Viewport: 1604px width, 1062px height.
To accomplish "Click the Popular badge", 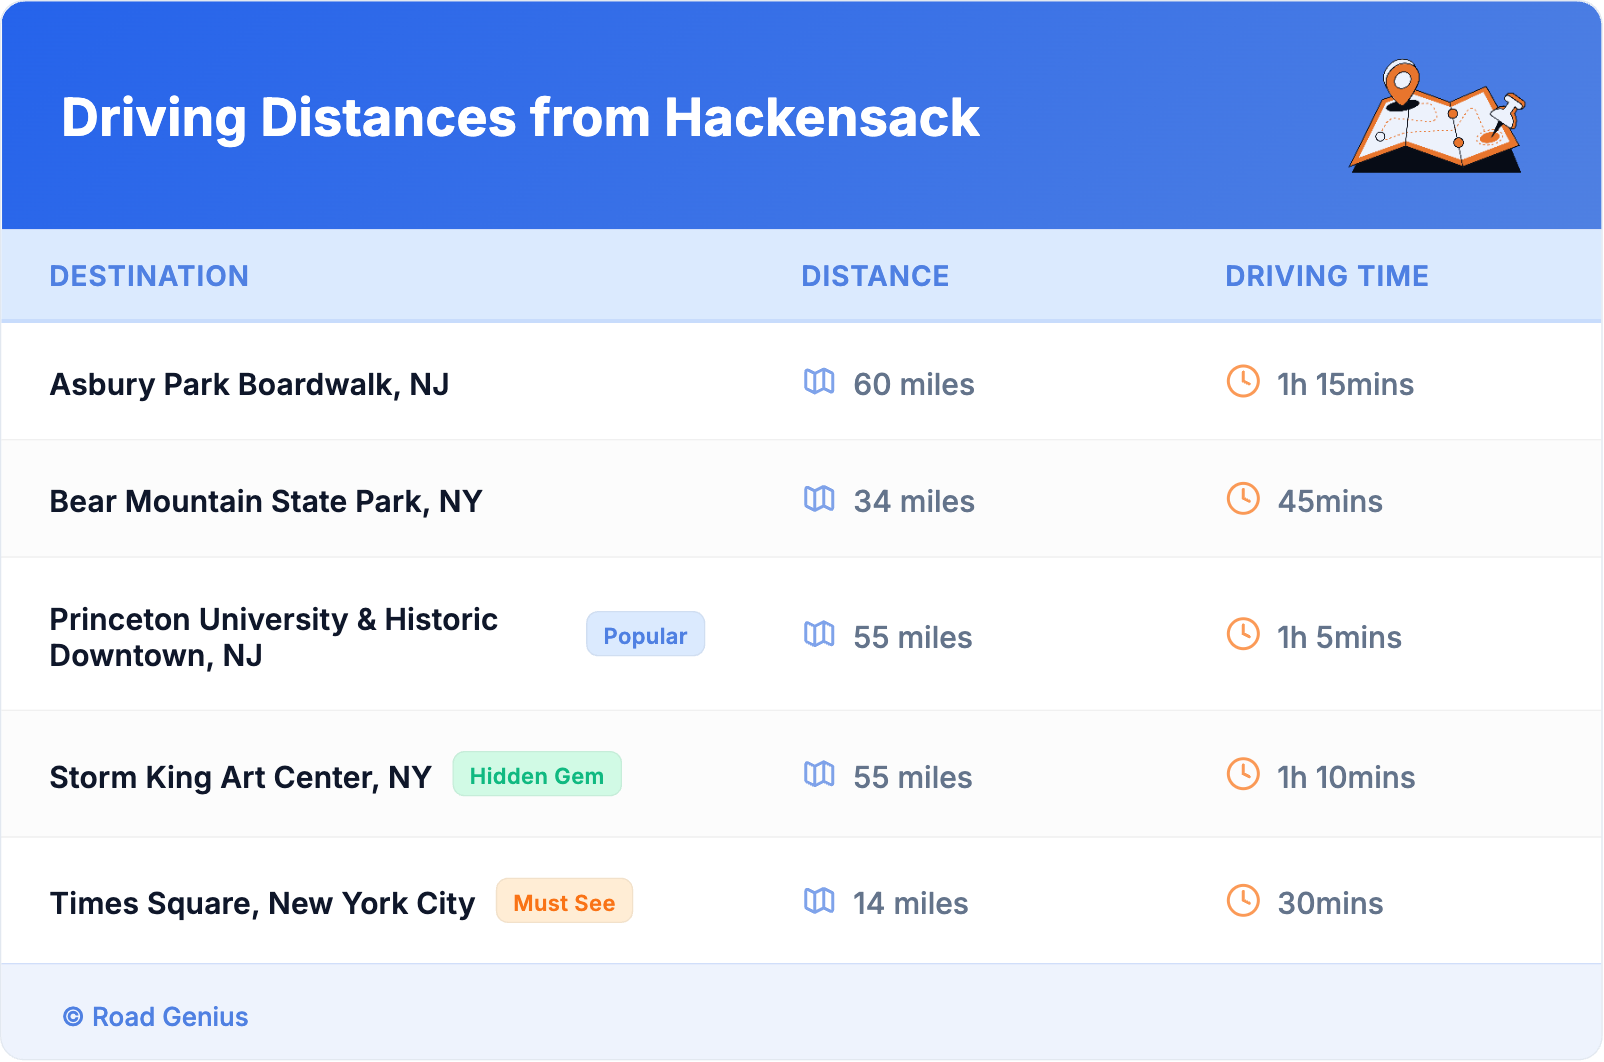I will click(x=645, y=635).
